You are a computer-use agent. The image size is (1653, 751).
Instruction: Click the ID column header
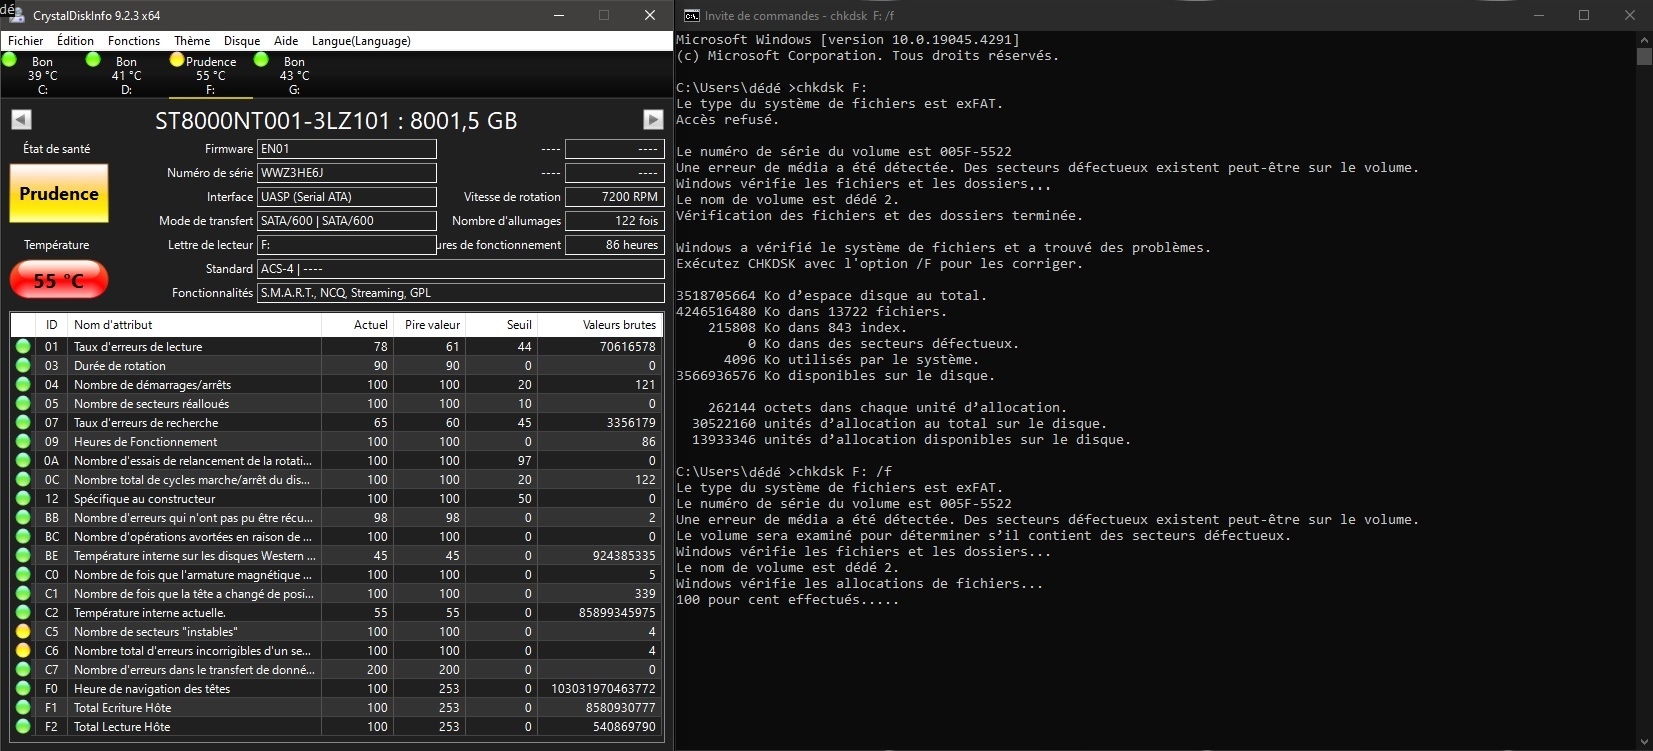click(51, 325)
